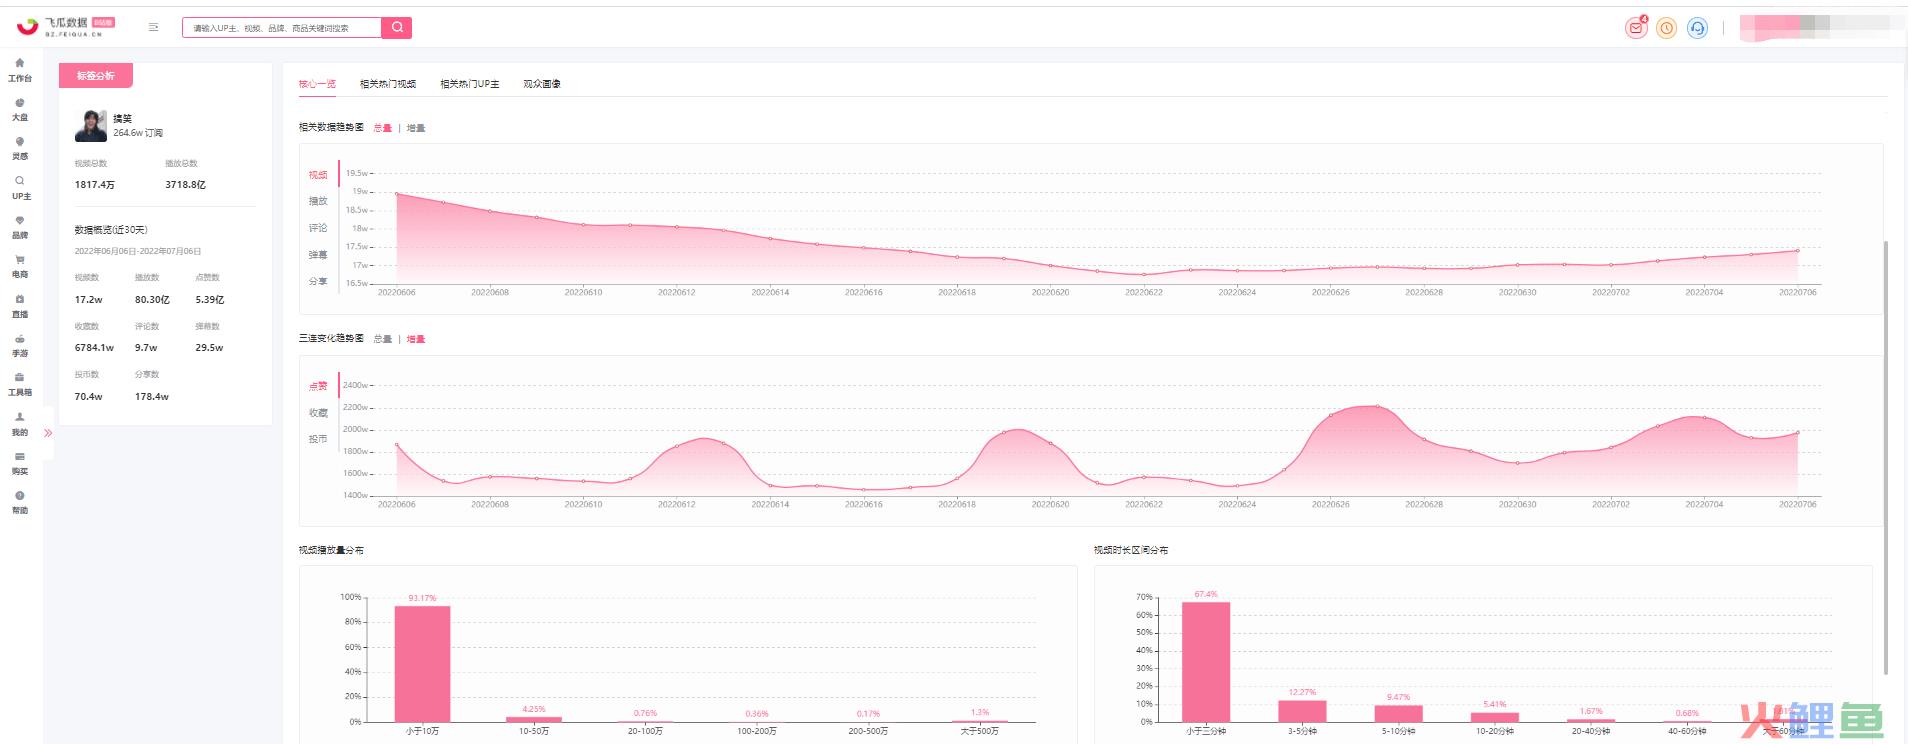1908x744 pixels.
Task: Open the 帮助 help sidebar item
Action: (x=20, y=502)
